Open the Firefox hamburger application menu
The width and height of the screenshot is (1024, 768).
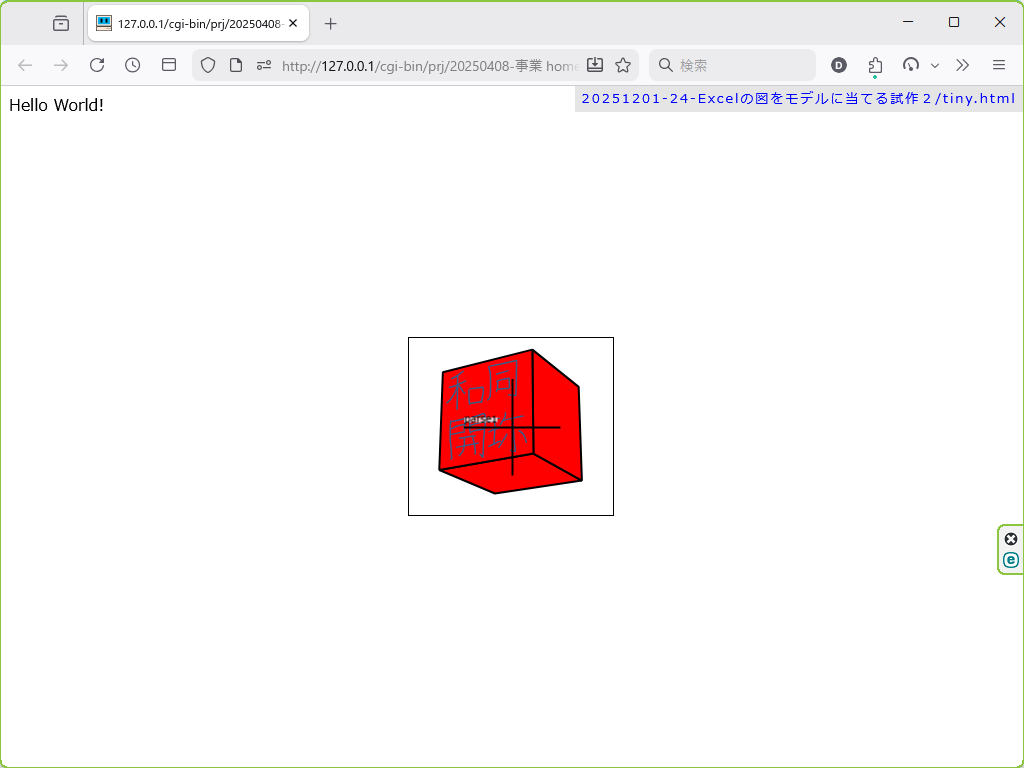point(999,65)
